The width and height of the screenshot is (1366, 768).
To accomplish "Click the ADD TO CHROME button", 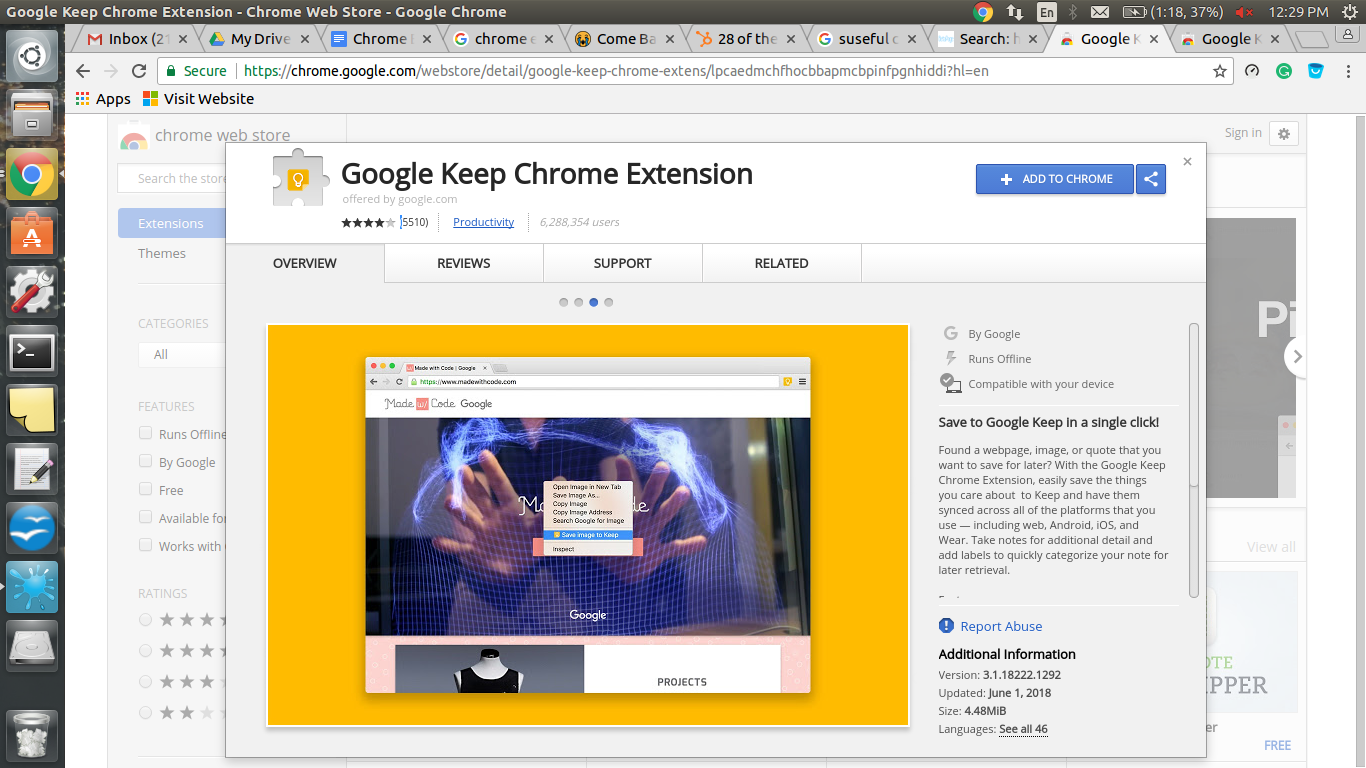I will [1054, 179].
